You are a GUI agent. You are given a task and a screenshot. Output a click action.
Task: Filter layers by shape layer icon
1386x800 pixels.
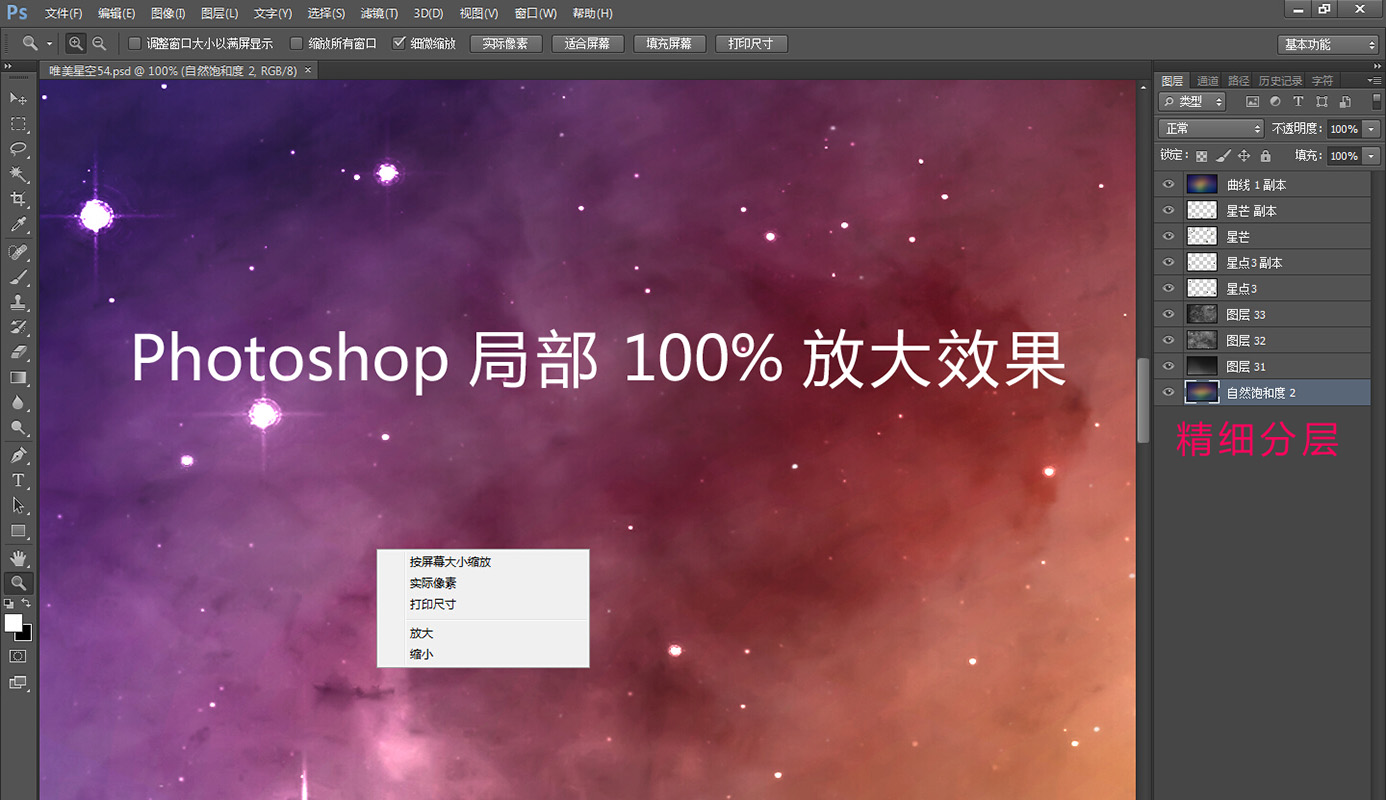click(x=1322, y=102)
